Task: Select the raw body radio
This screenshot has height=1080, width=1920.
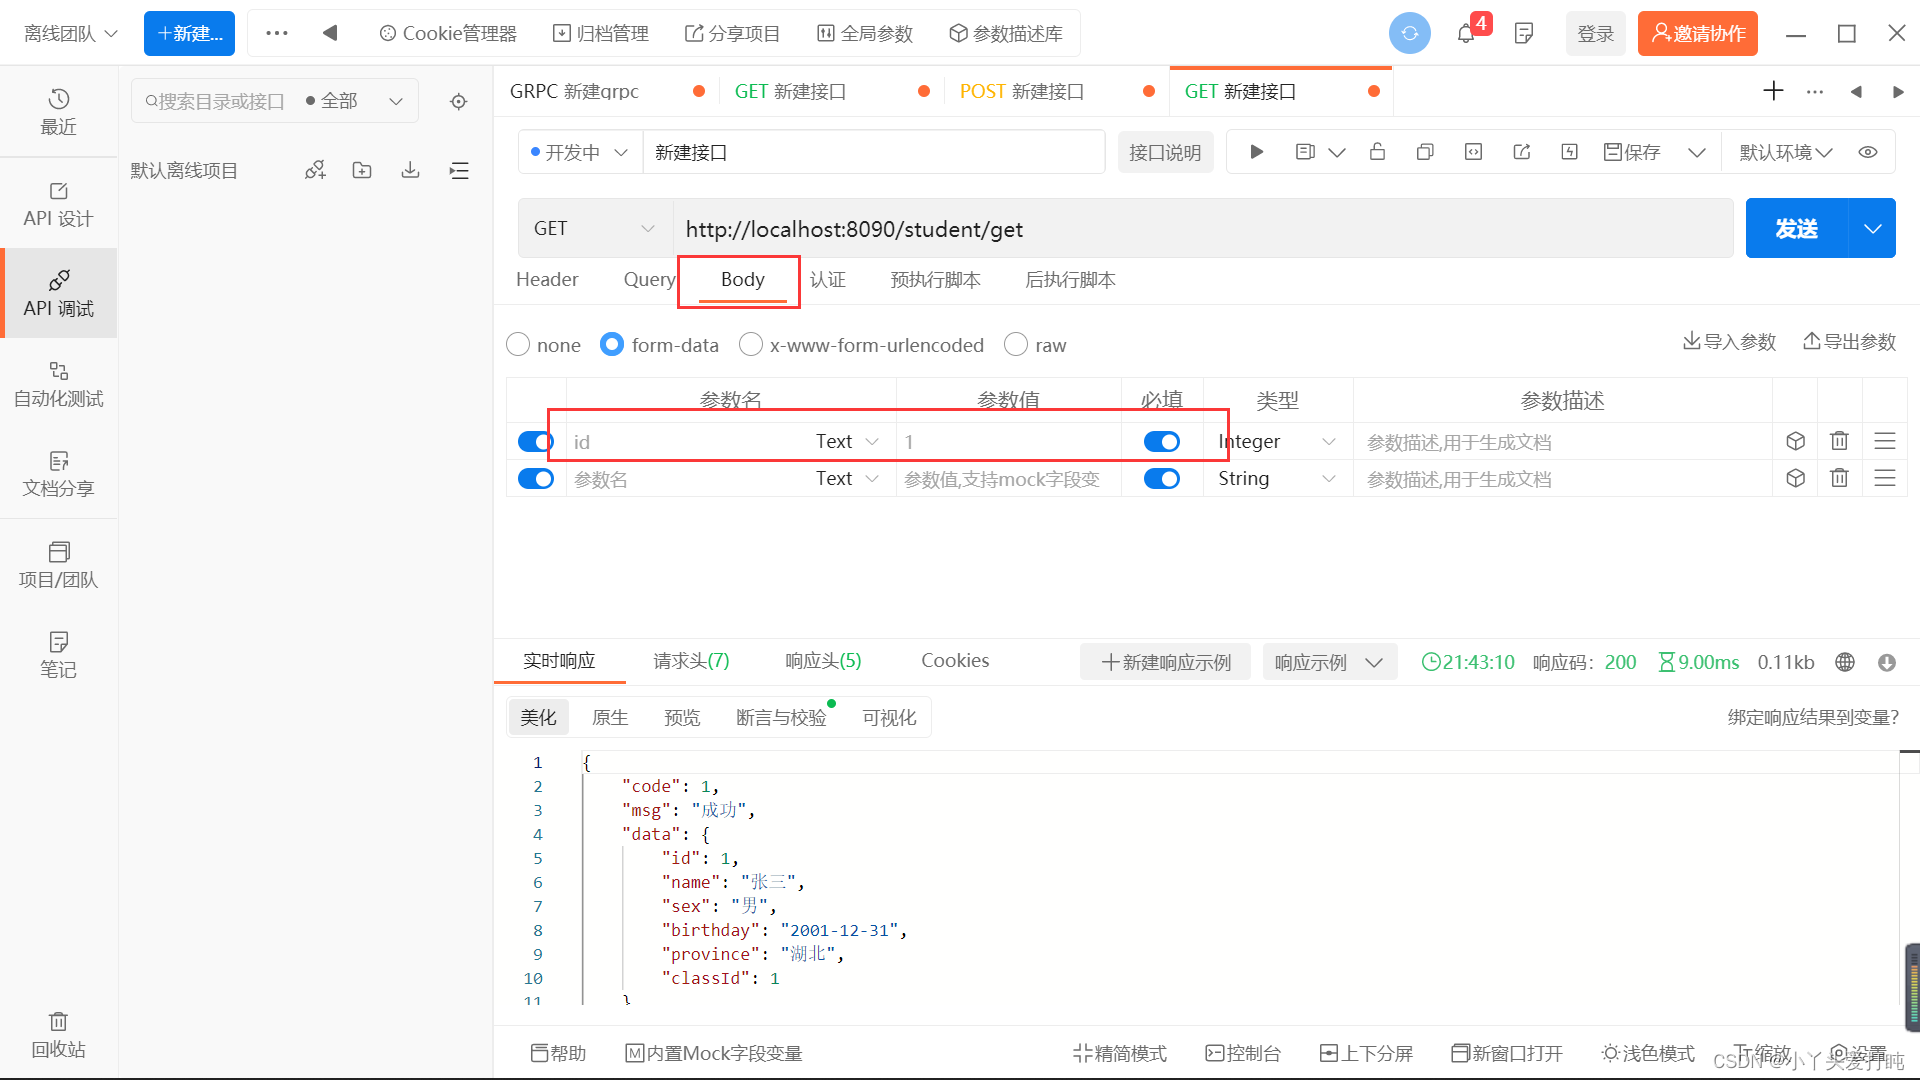Action: (1015, 344)
